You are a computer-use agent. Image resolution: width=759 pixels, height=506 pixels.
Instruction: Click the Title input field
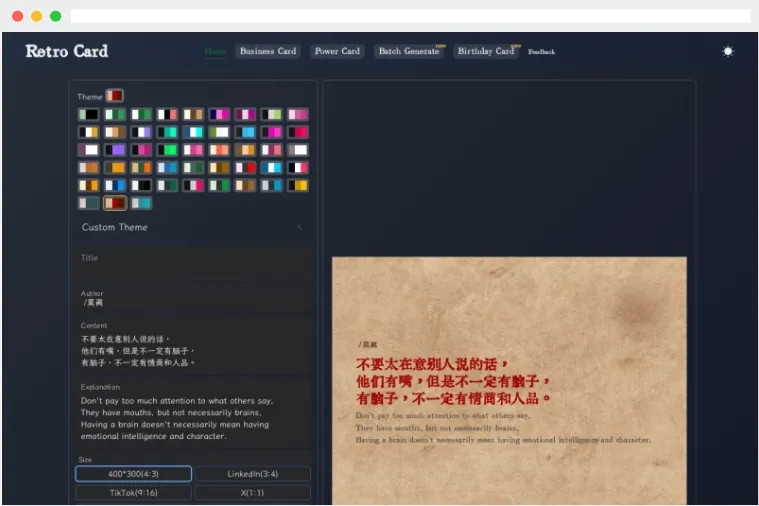194,270
